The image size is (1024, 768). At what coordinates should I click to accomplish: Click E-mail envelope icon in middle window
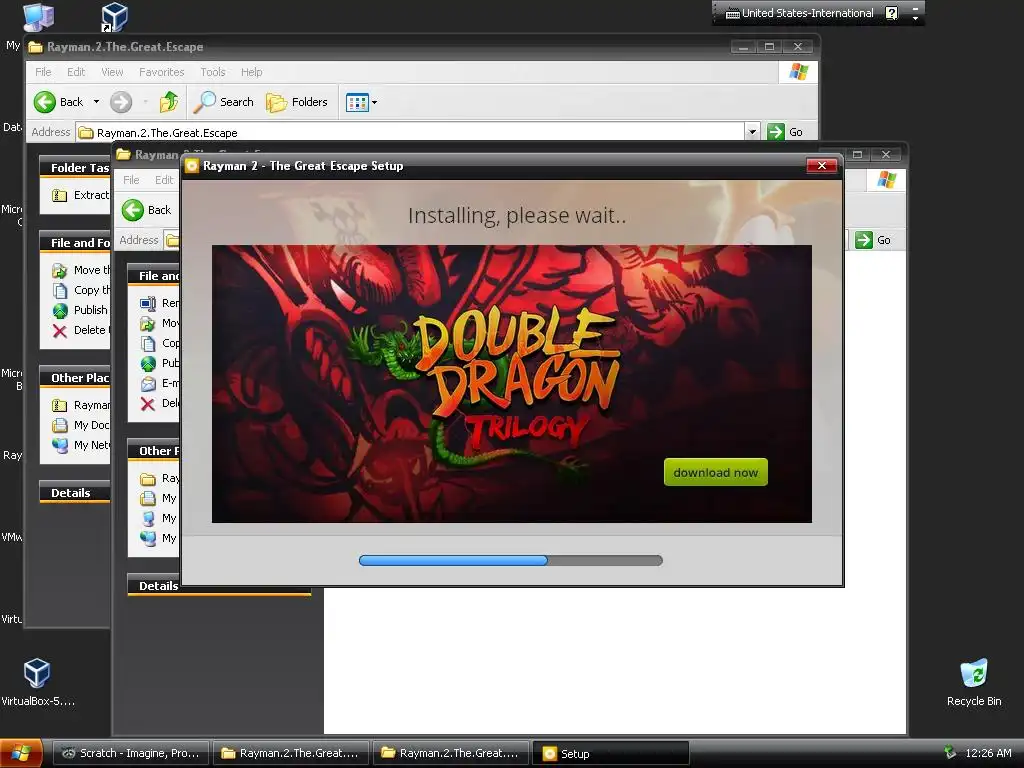click(x=148, y=383)
